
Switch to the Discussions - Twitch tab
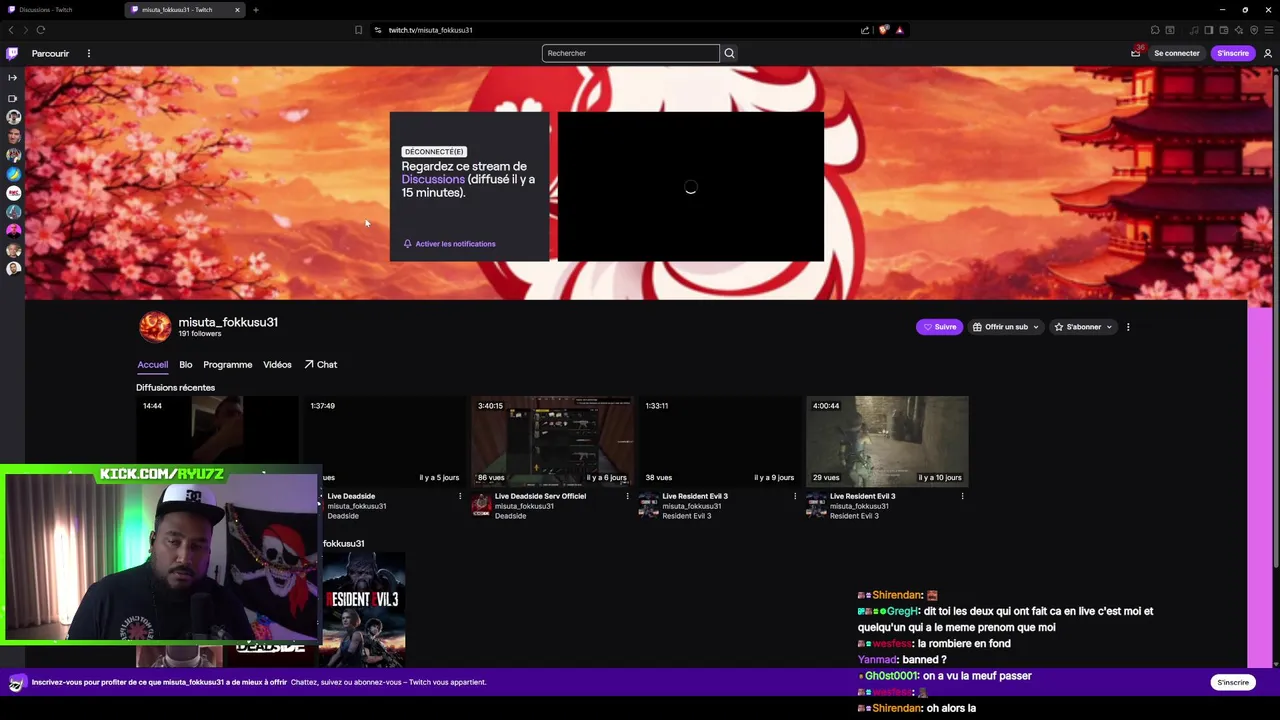click(x=60, y=10)
